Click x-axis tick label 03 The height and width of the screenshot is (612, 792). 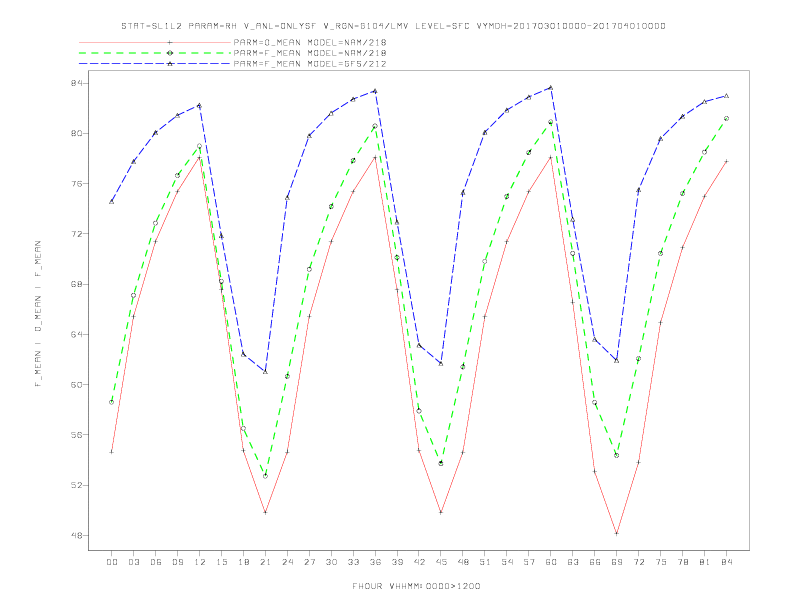point(133,562)
